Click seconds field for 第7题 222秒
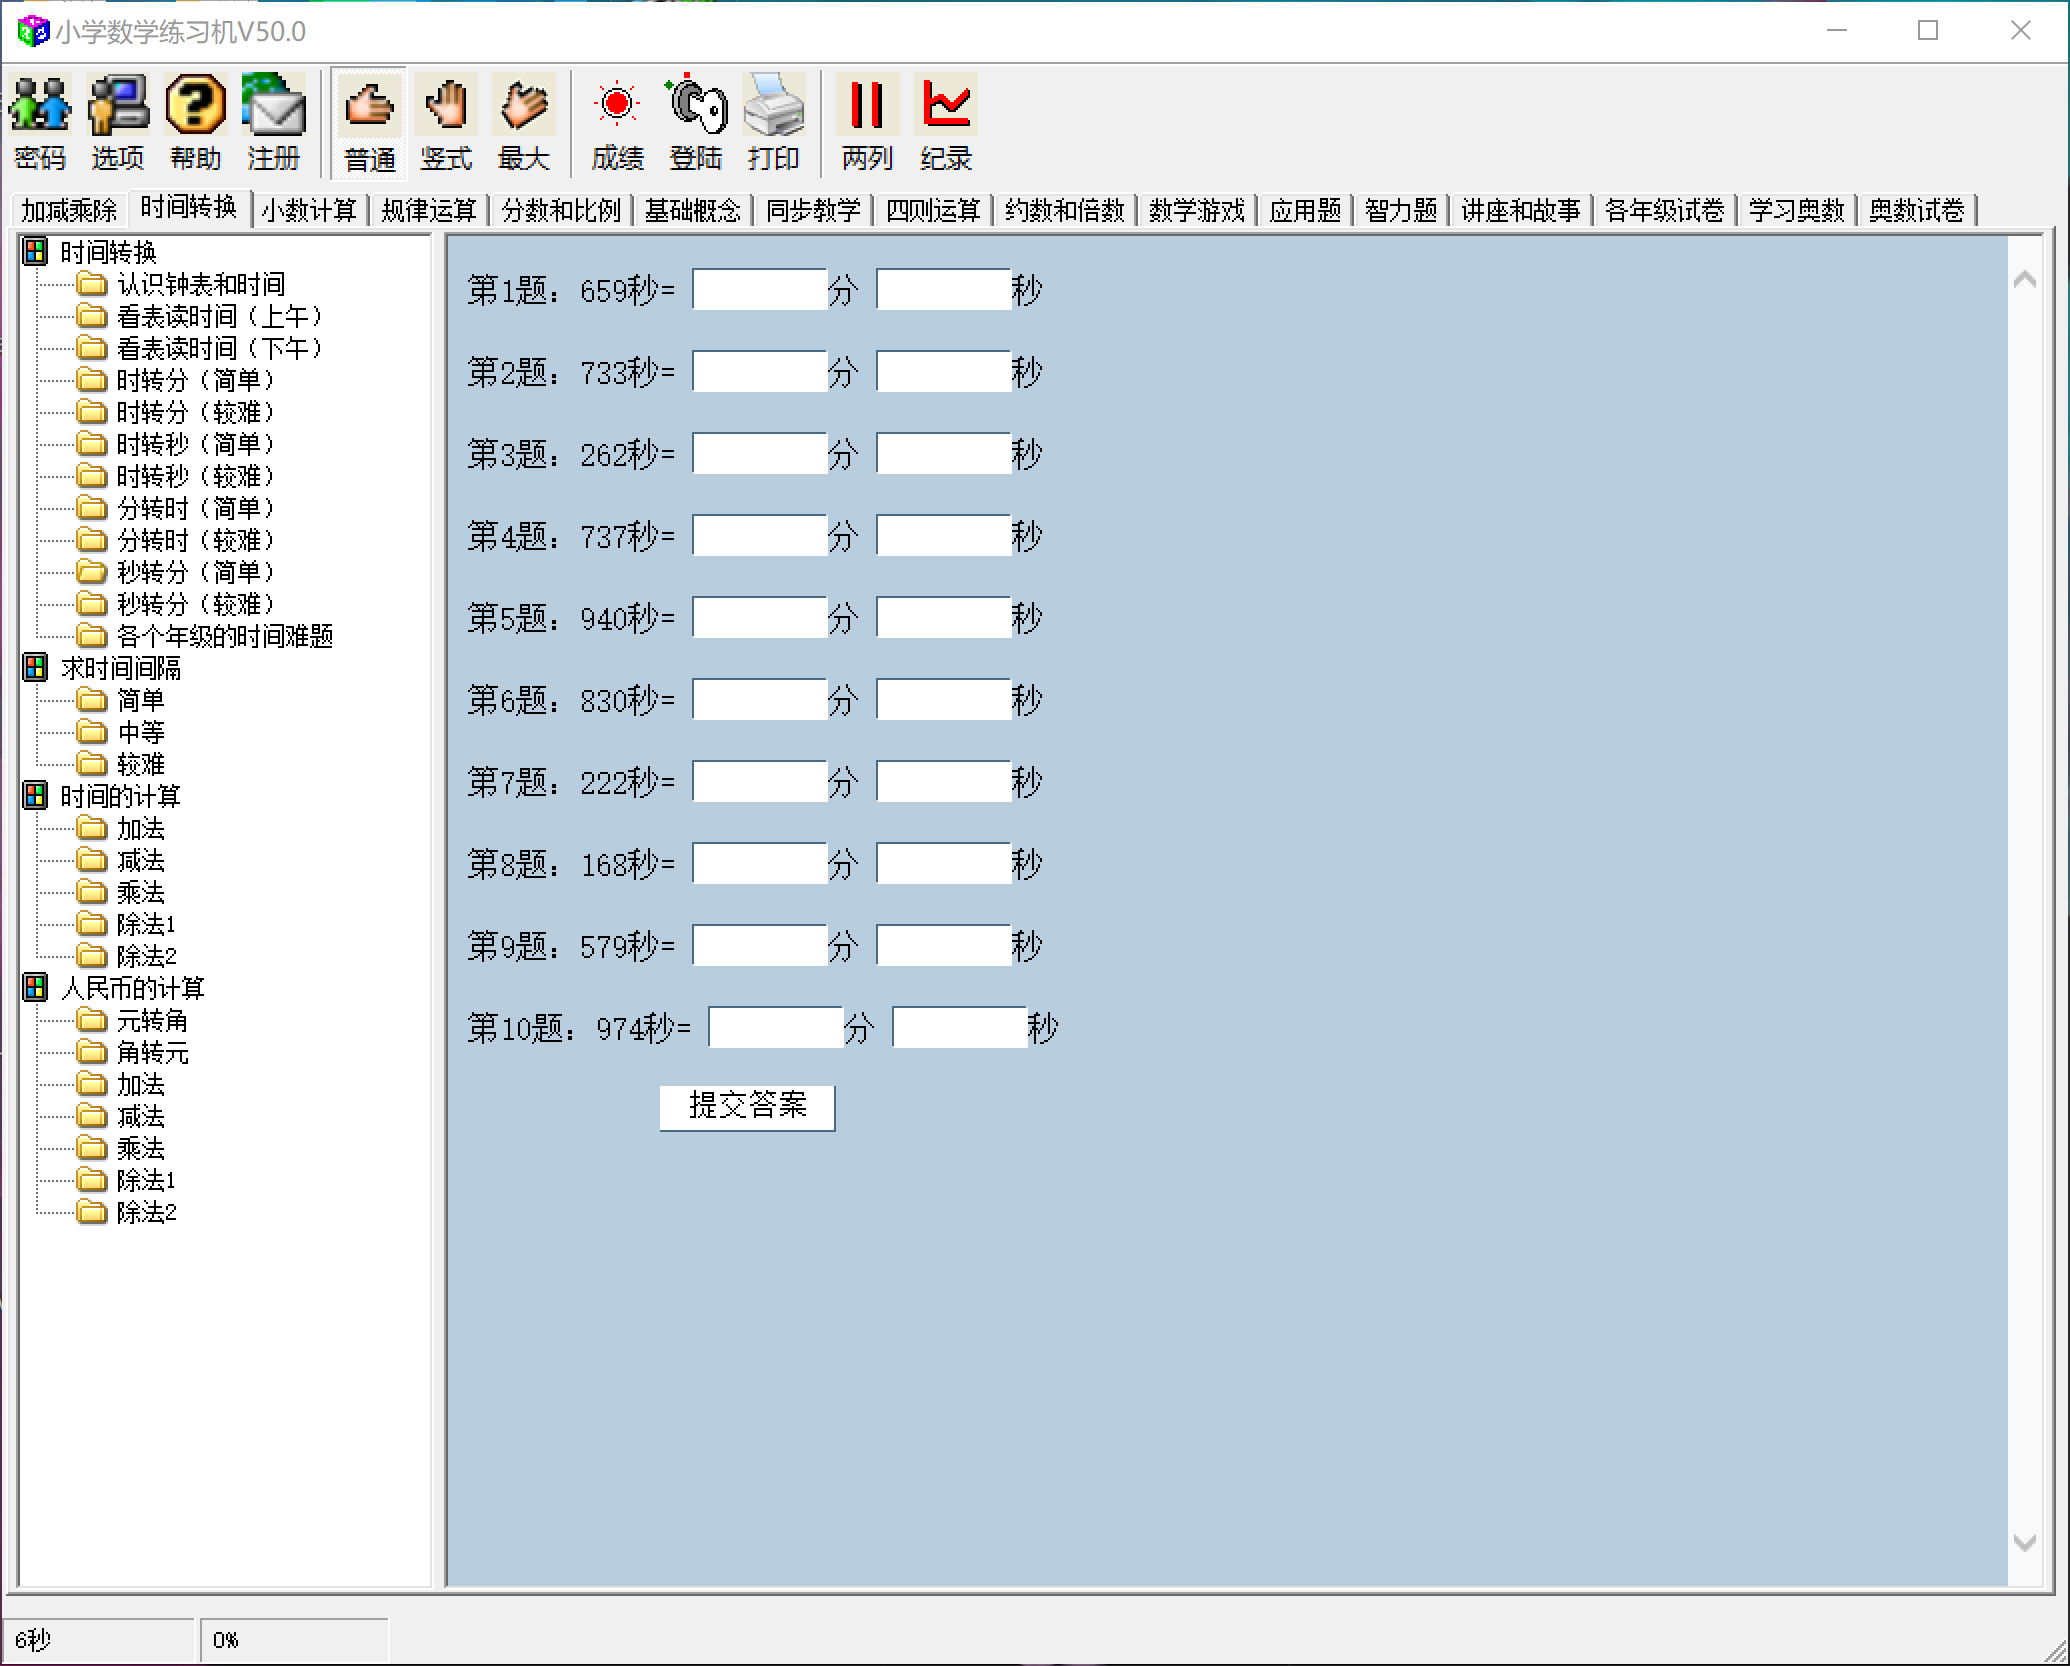2070x1666 pixels. [944, 781]
